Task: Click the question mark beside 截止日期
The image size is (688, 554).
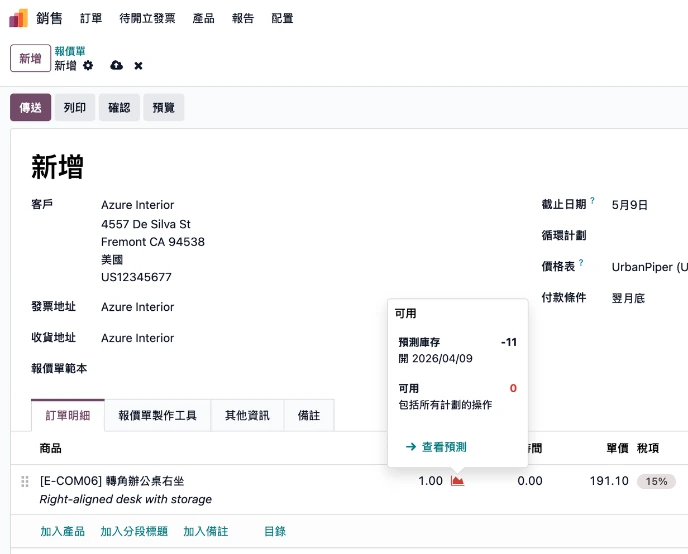Action: [592, 200]
